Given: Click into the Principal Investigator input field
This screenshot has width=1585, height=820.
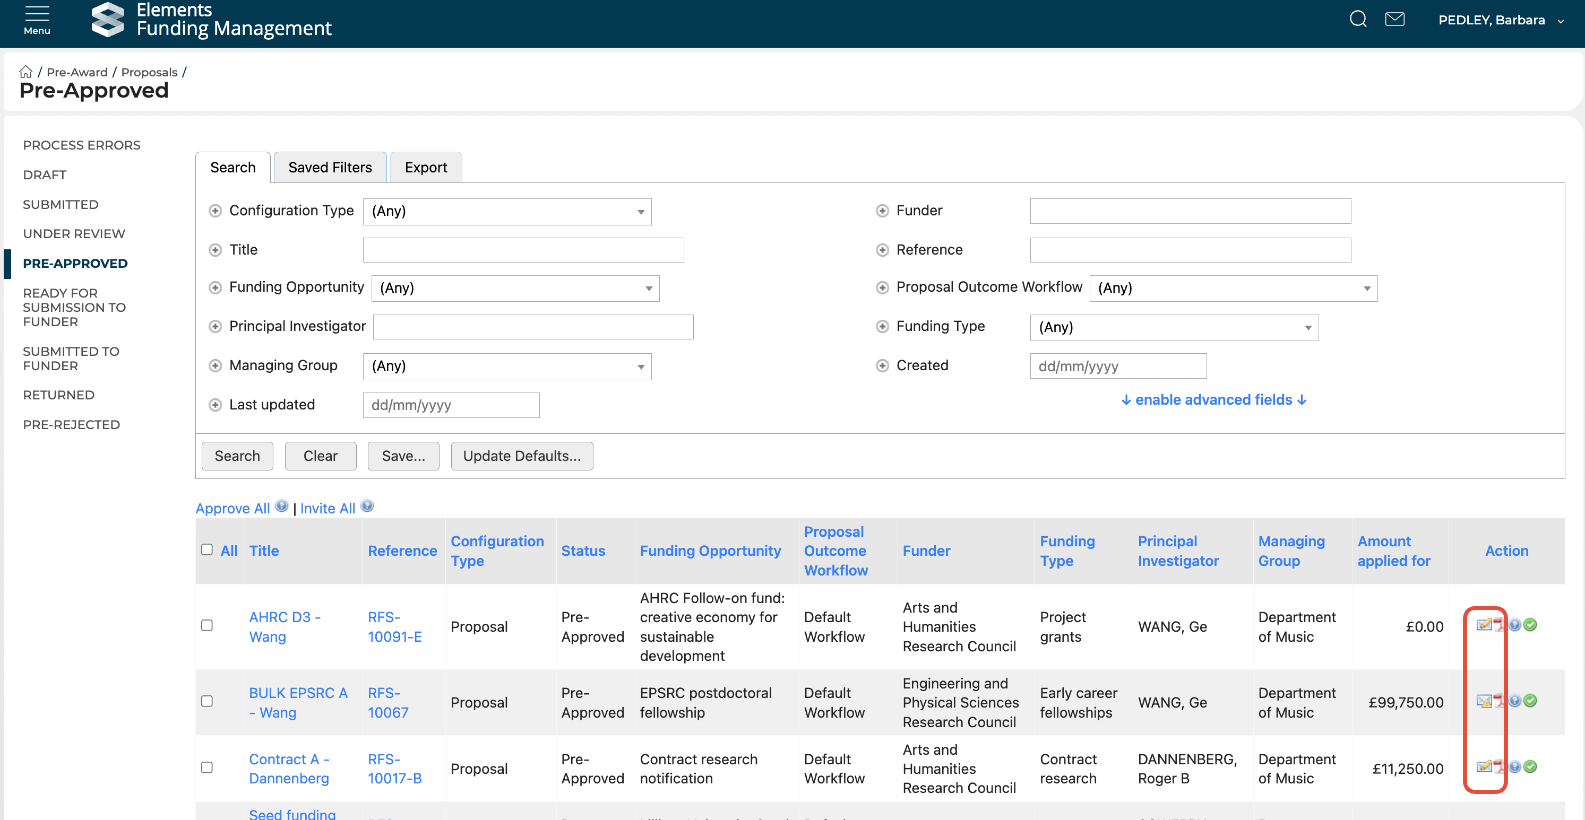Looking at the screenshot, I should [533, 327].
